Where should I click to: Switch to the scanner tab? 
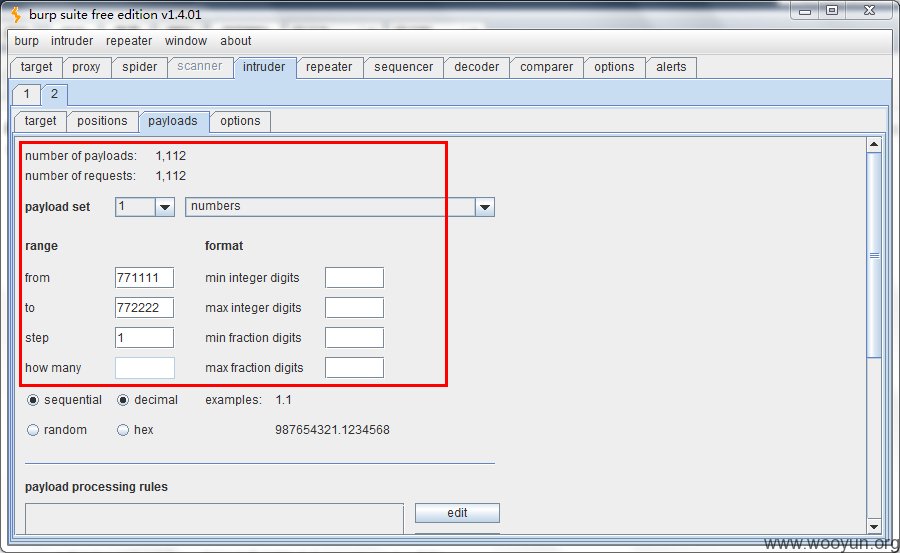(x=199, y=67)
